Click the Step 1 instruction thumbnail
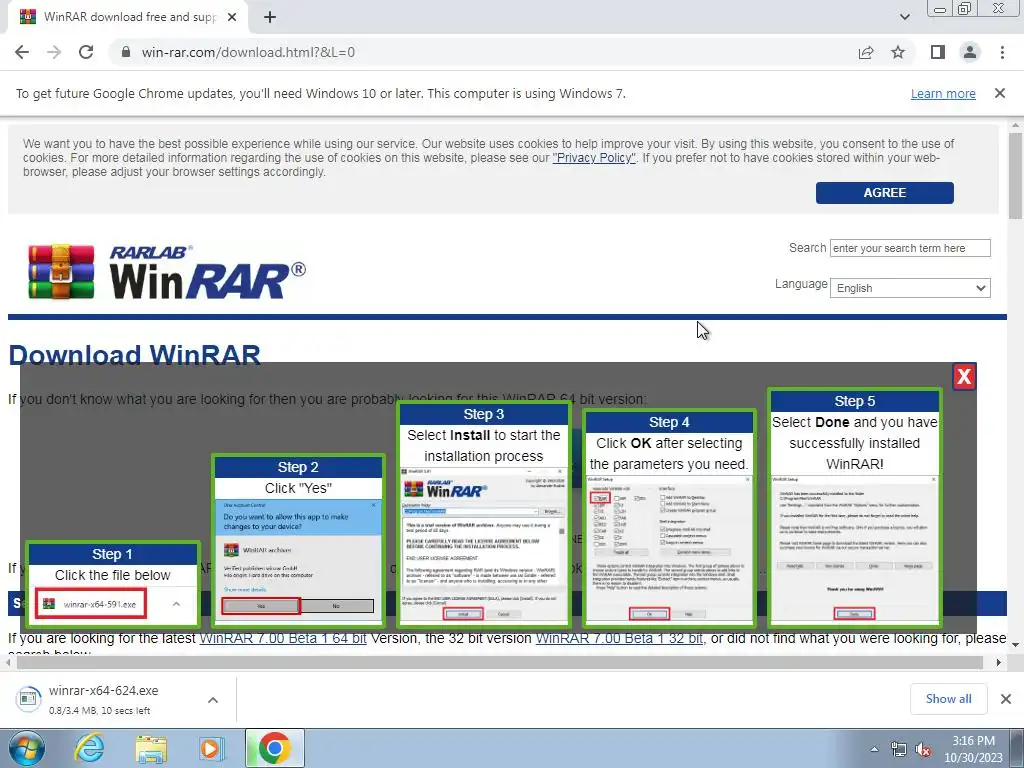 (x=113, y=583)
